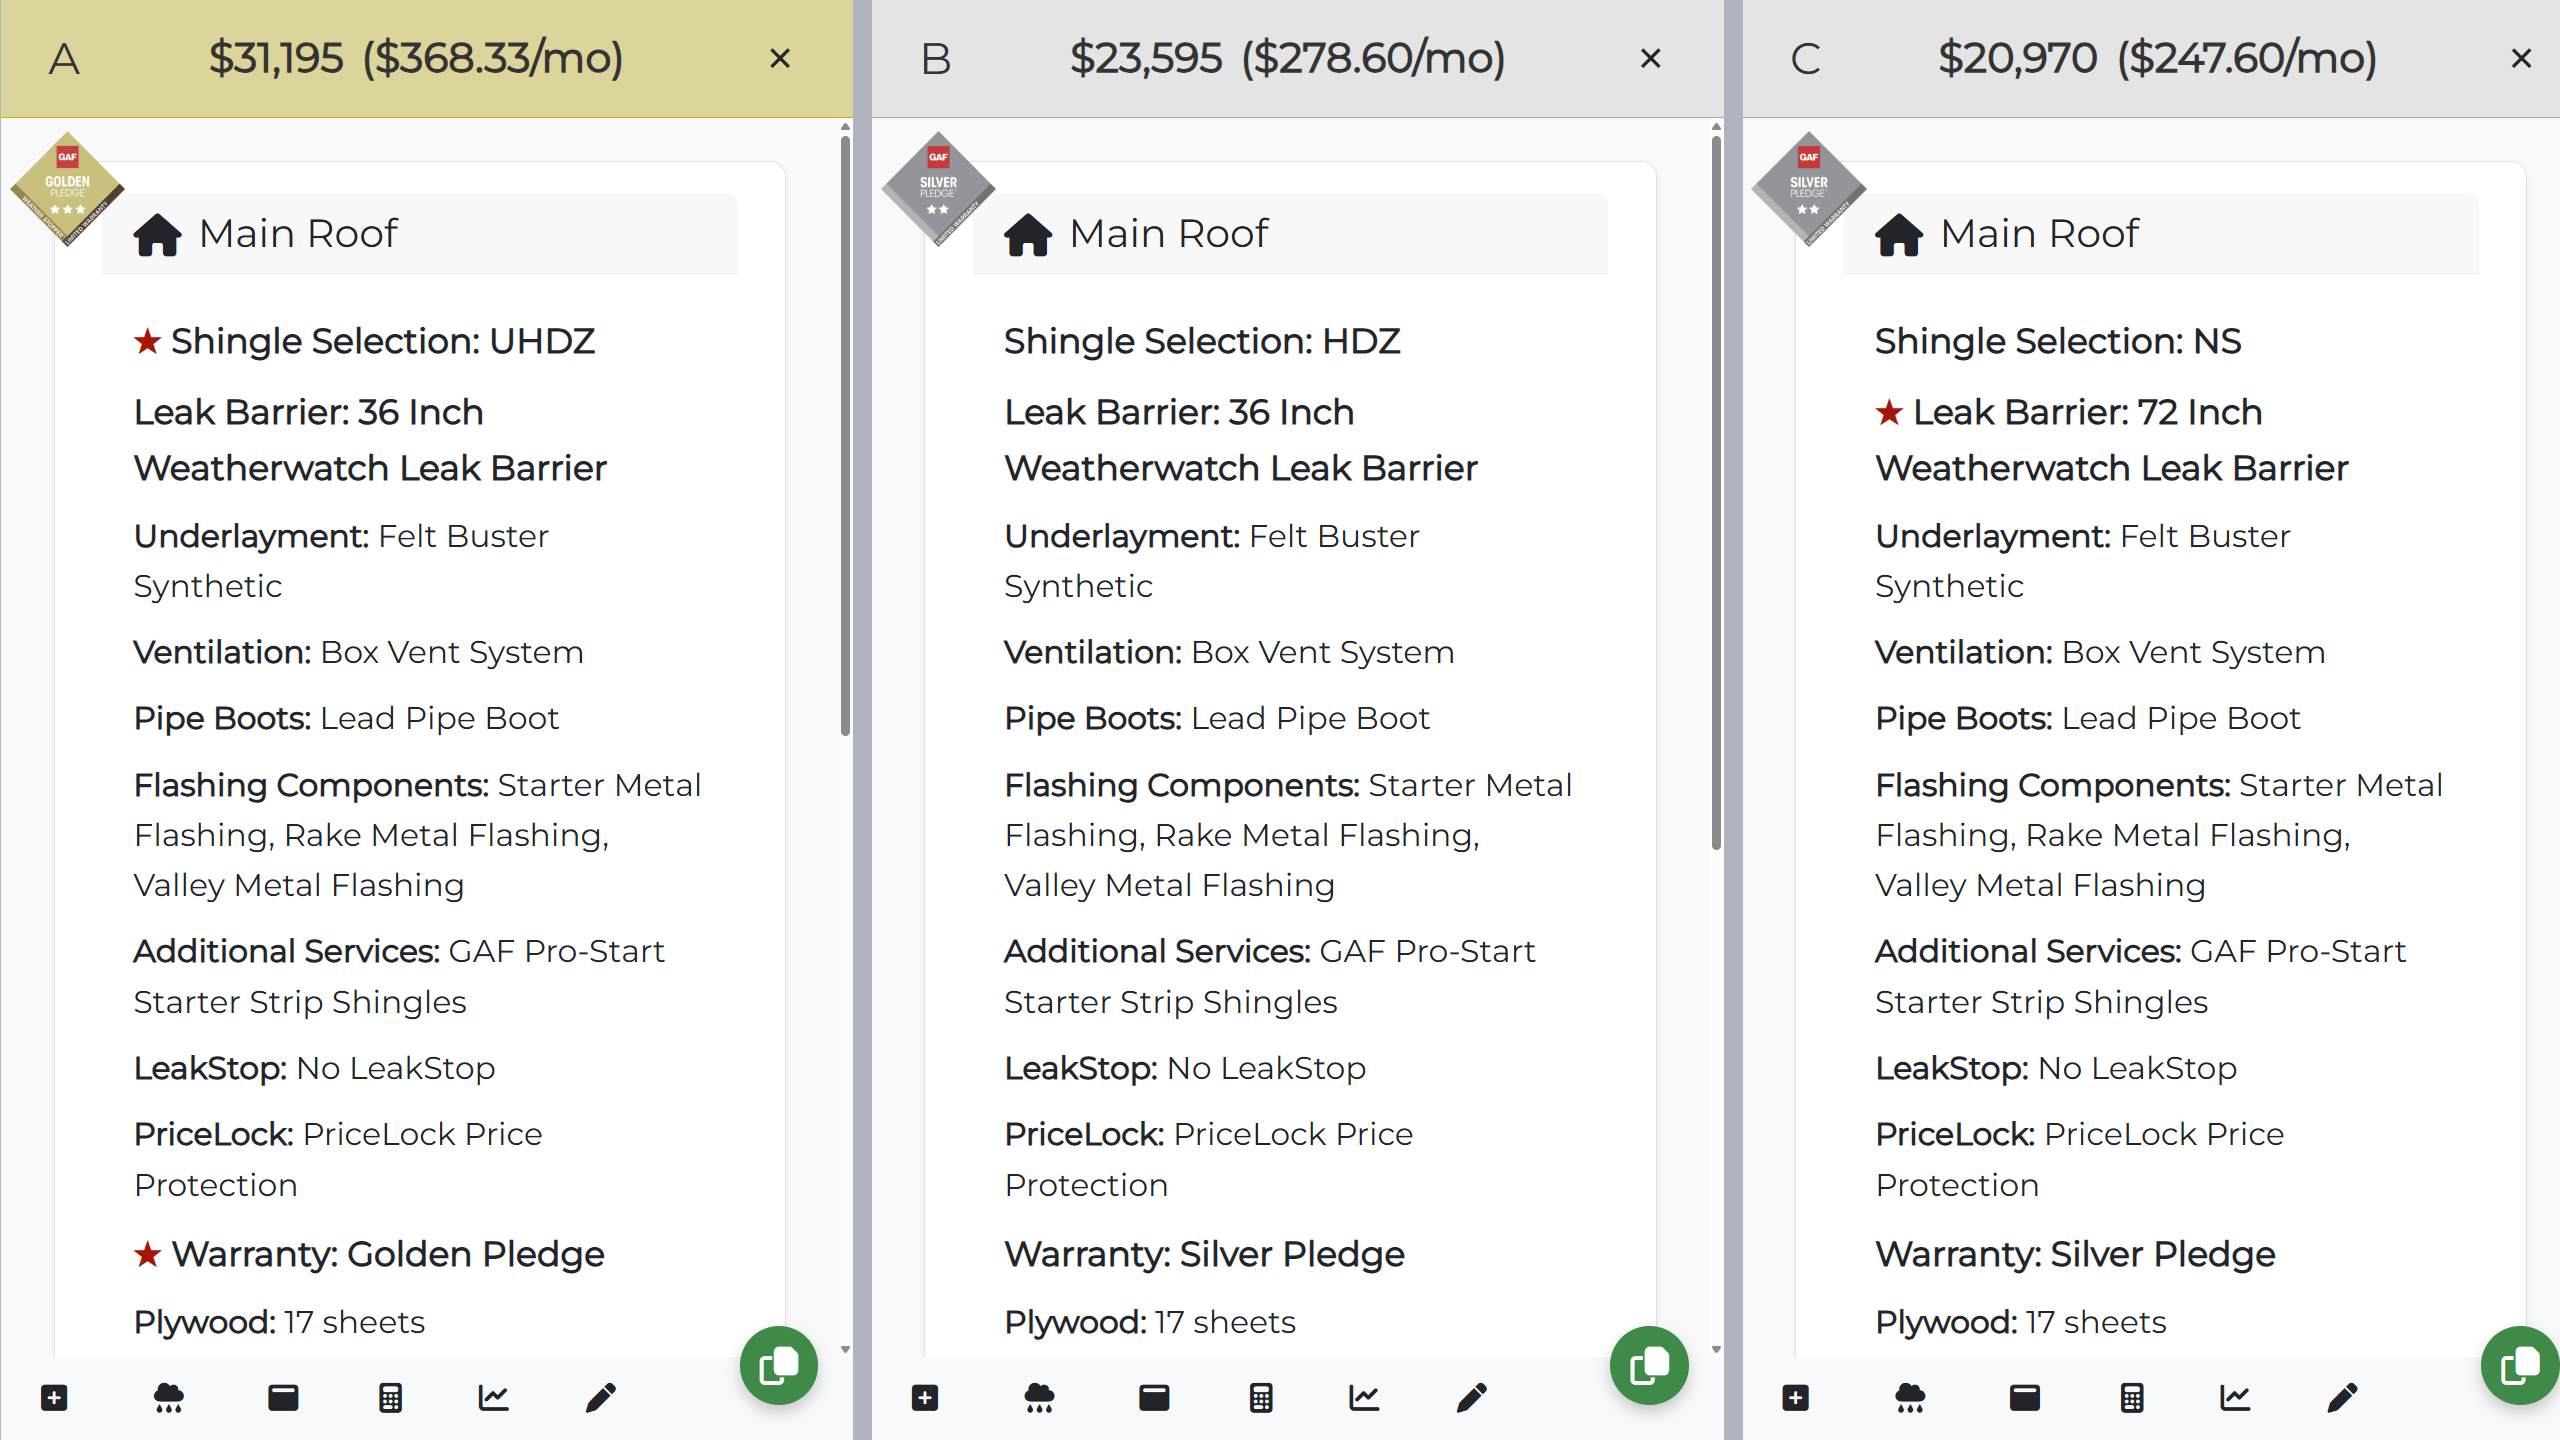Image resolution: width=2560 pixels, height=1440 pixels.
Task: Click the plus-square icon in option A toolbar
Action: (54, 1397)
